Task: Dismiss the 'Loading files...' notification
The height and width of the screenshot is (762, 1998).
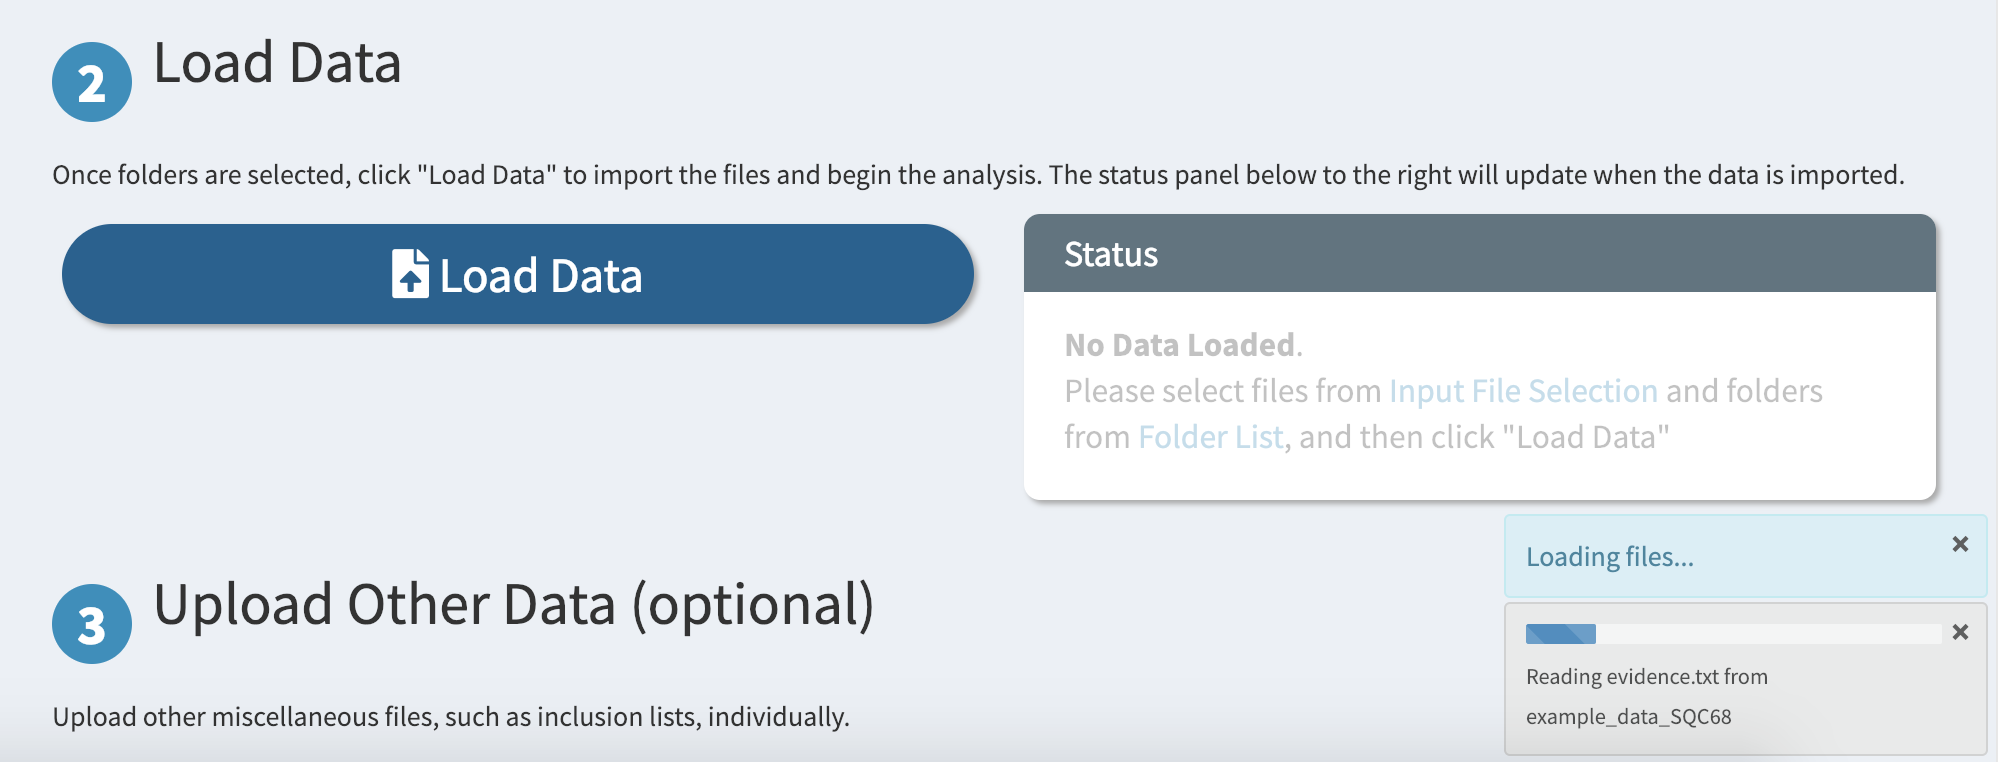Action: pos(1960,544)
